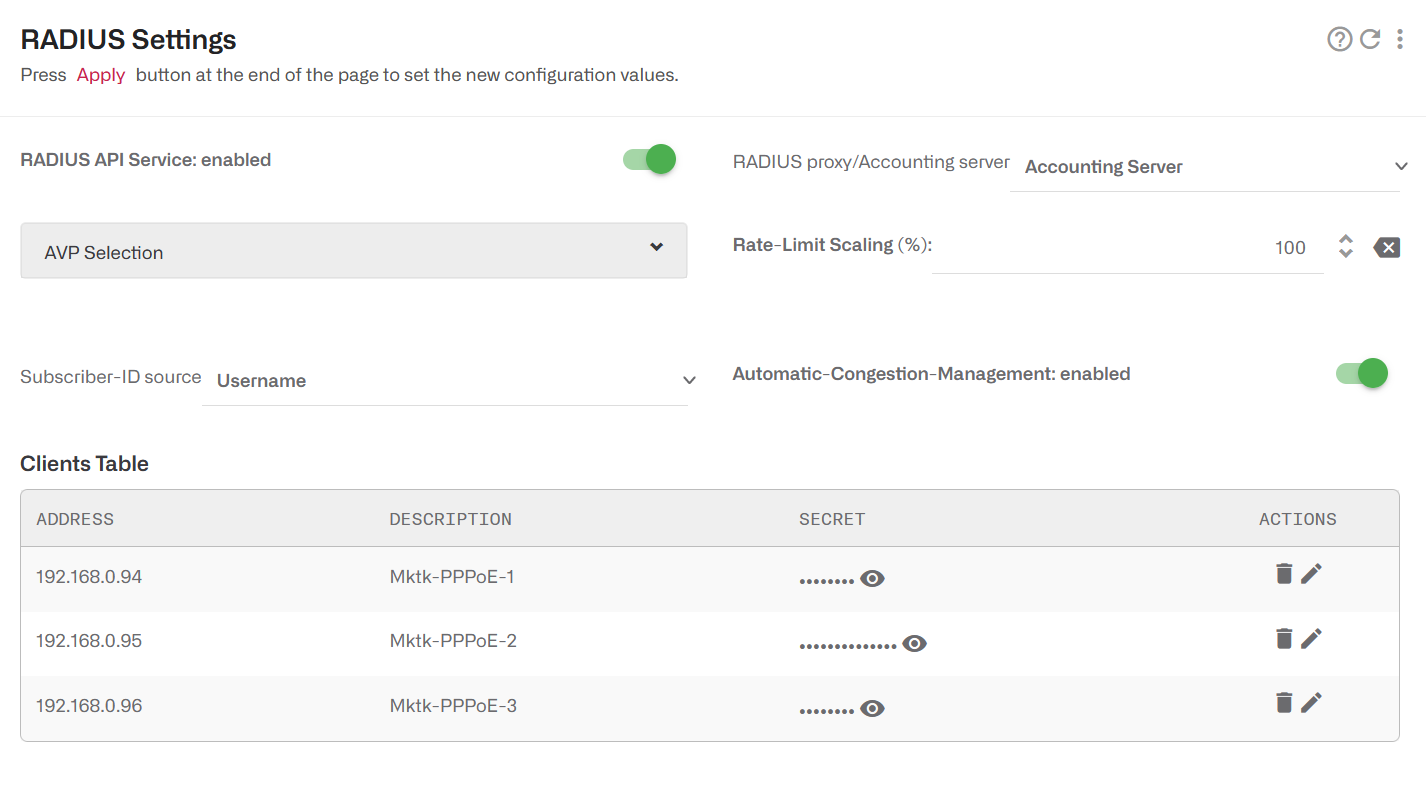
Task: Click the ACTIONS column header
Action: click(1298, 519)
